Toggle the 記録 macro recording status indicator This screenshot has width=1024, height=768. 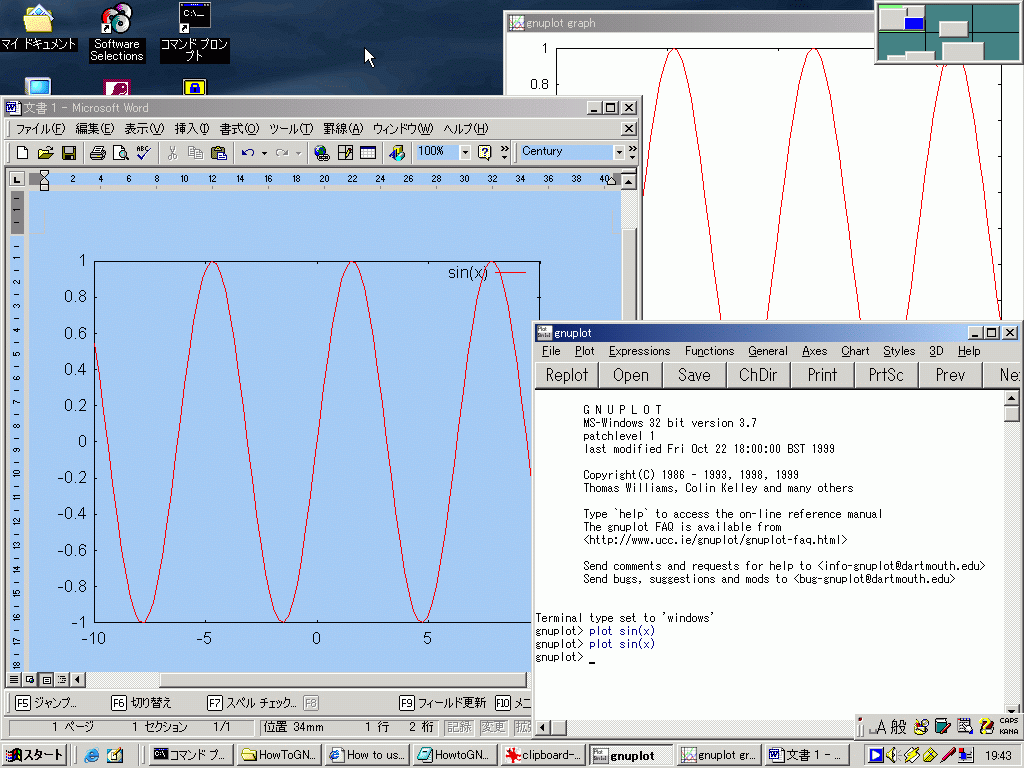(459, 727)
